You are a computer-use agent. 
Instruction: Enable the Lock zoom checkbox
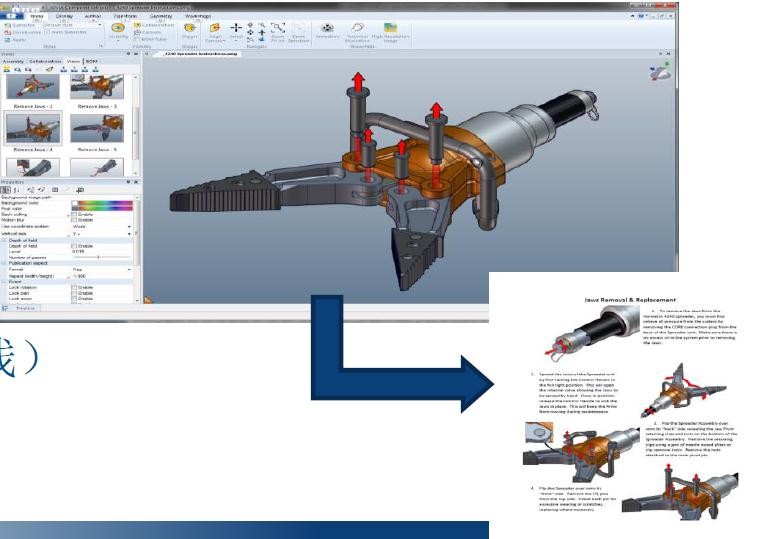tap(74, 299)
